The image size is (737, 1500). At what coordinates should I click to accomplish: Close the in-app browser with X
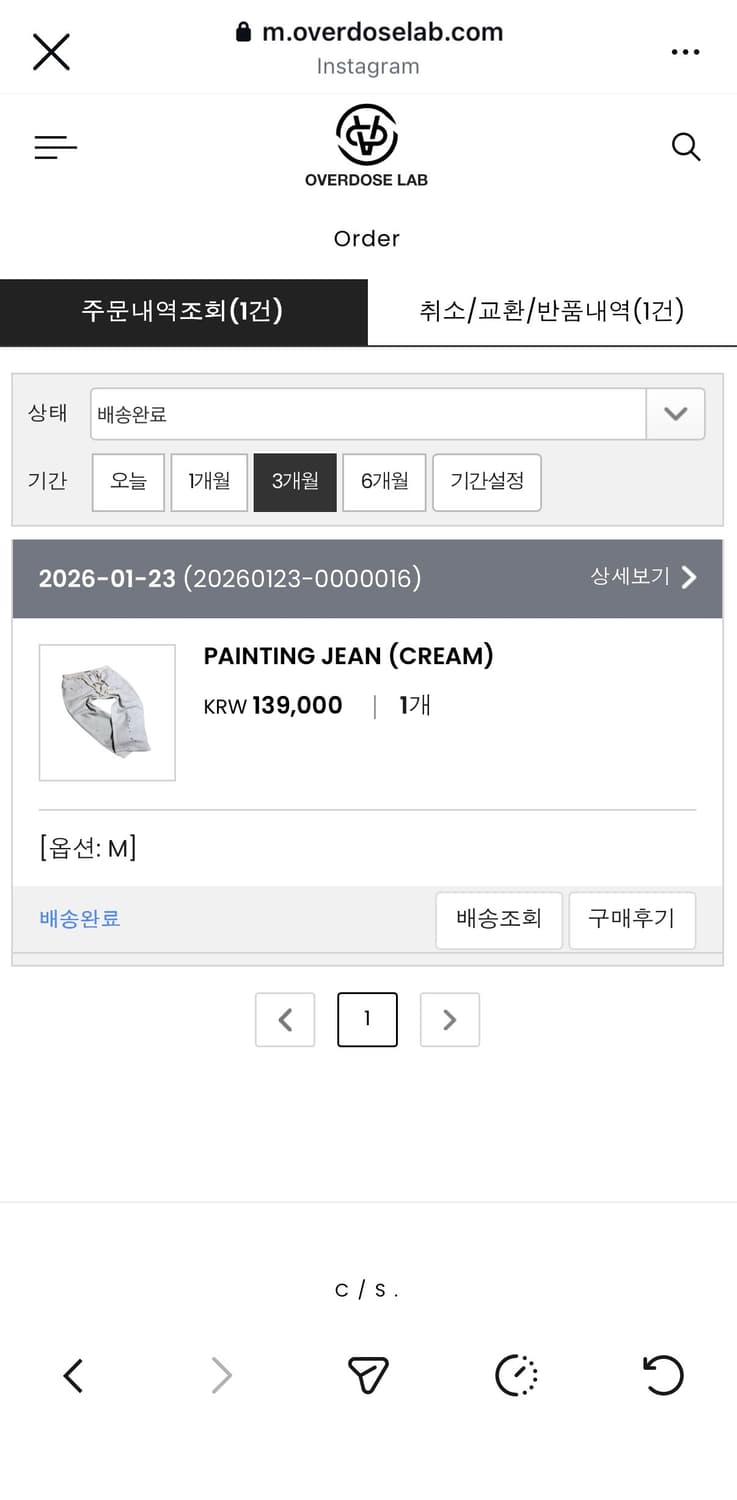[51, 51]
